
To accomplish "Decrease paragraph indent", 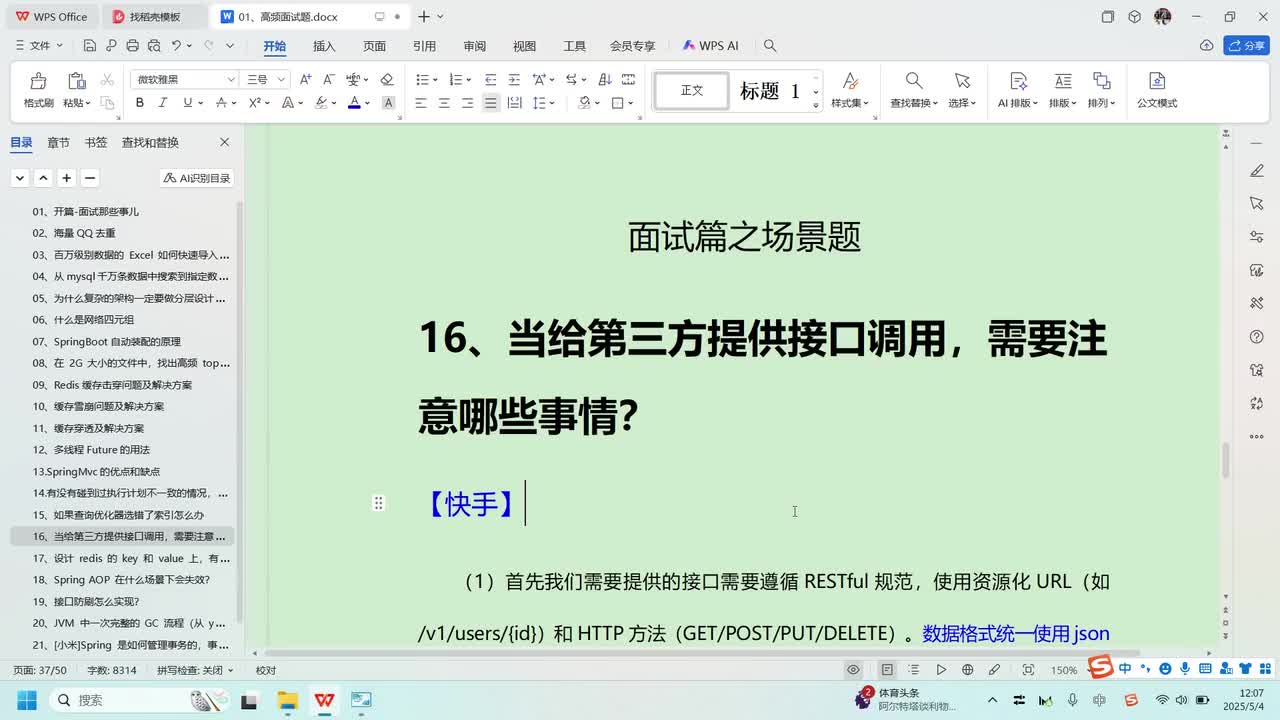I will point(490,79).
